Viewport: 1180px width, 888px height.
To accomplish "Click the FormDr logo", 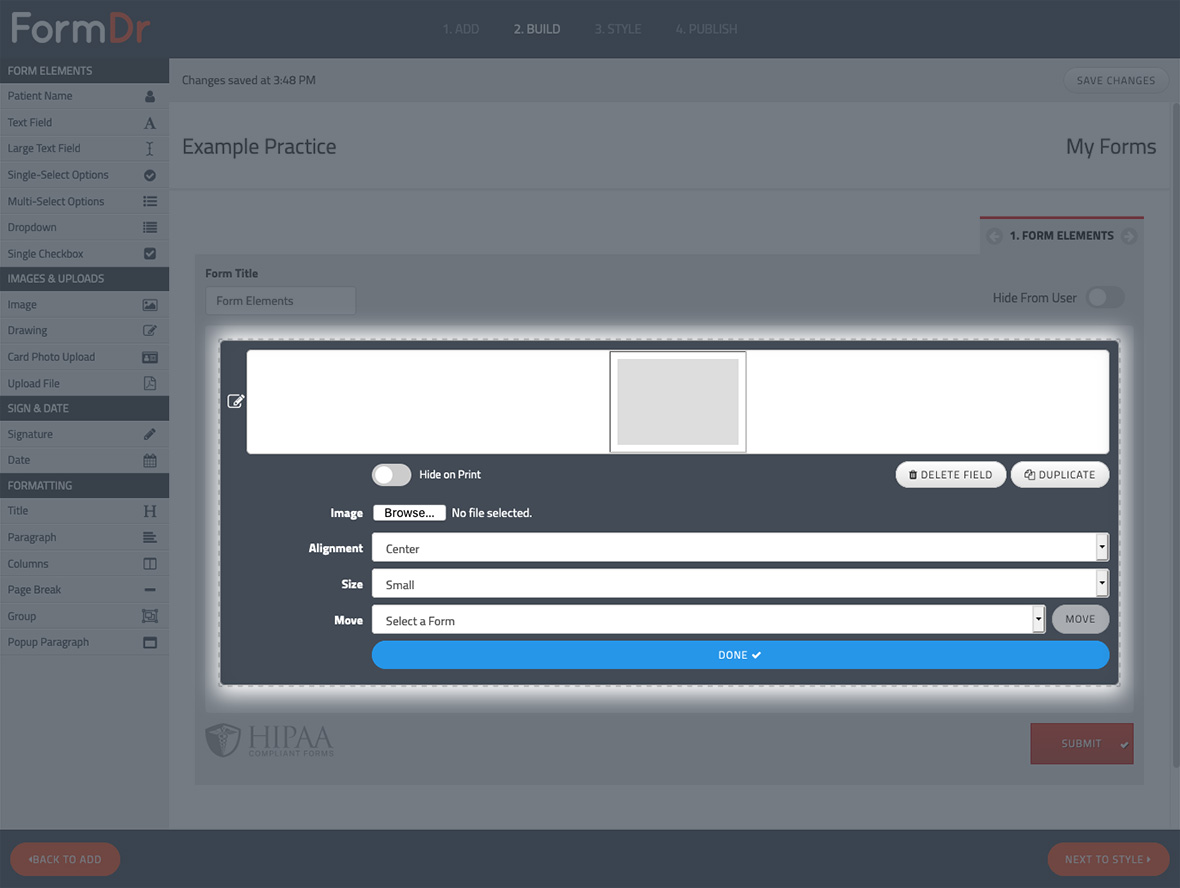I will [81, 29].
